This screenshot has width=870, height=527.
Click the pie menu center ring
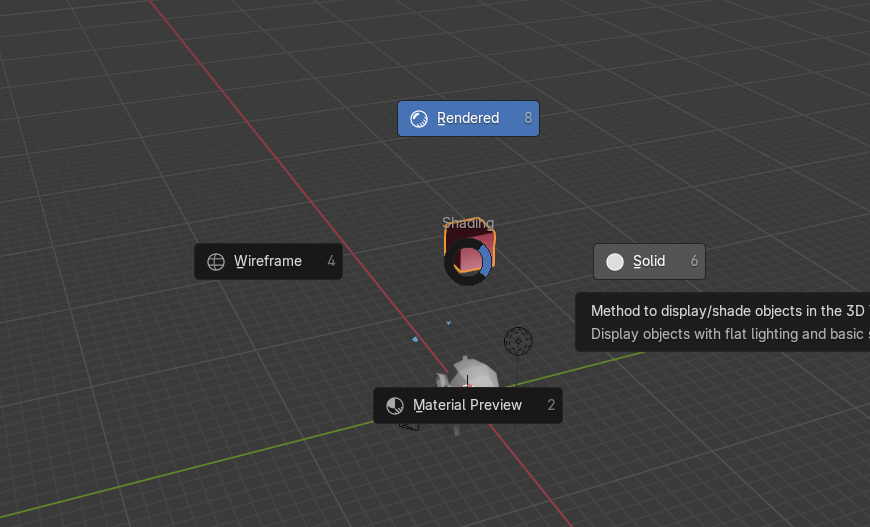coord(468,261)
